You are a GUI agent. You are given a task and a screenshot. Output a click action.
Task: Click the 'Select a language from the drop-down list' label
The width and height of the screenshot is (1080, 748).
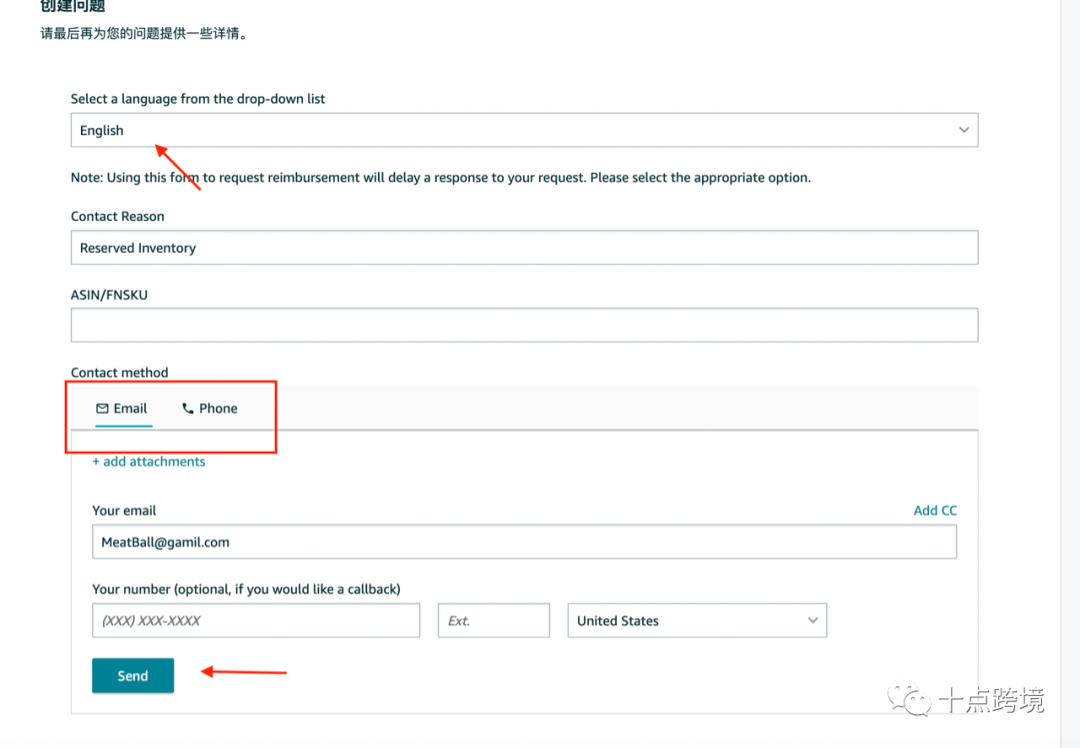tap(198, 98)
